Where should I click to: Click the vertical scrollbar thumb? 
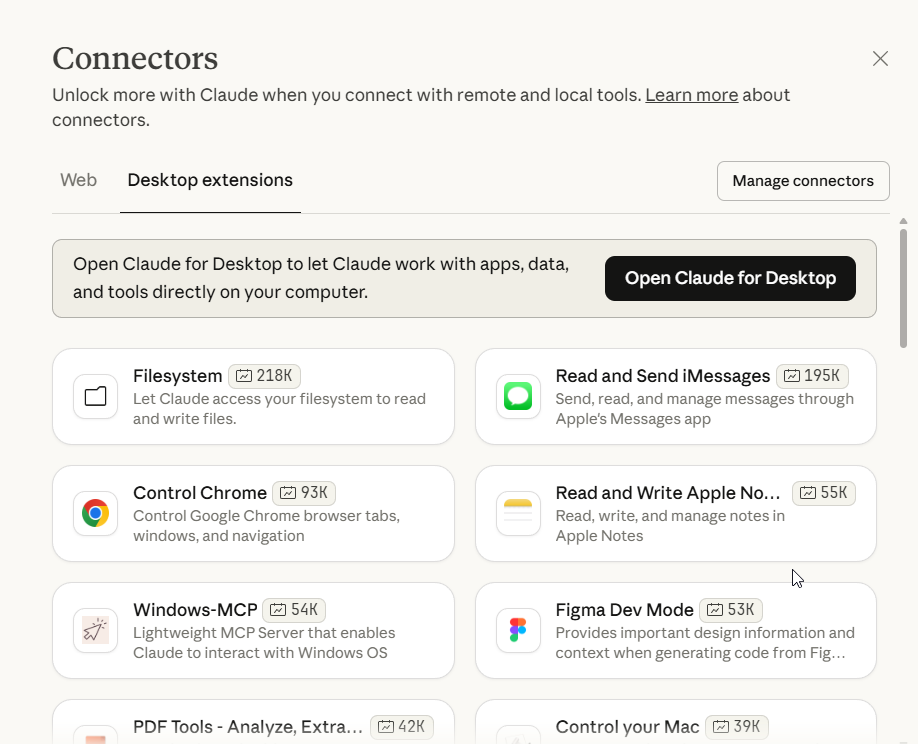click(903, 288)
